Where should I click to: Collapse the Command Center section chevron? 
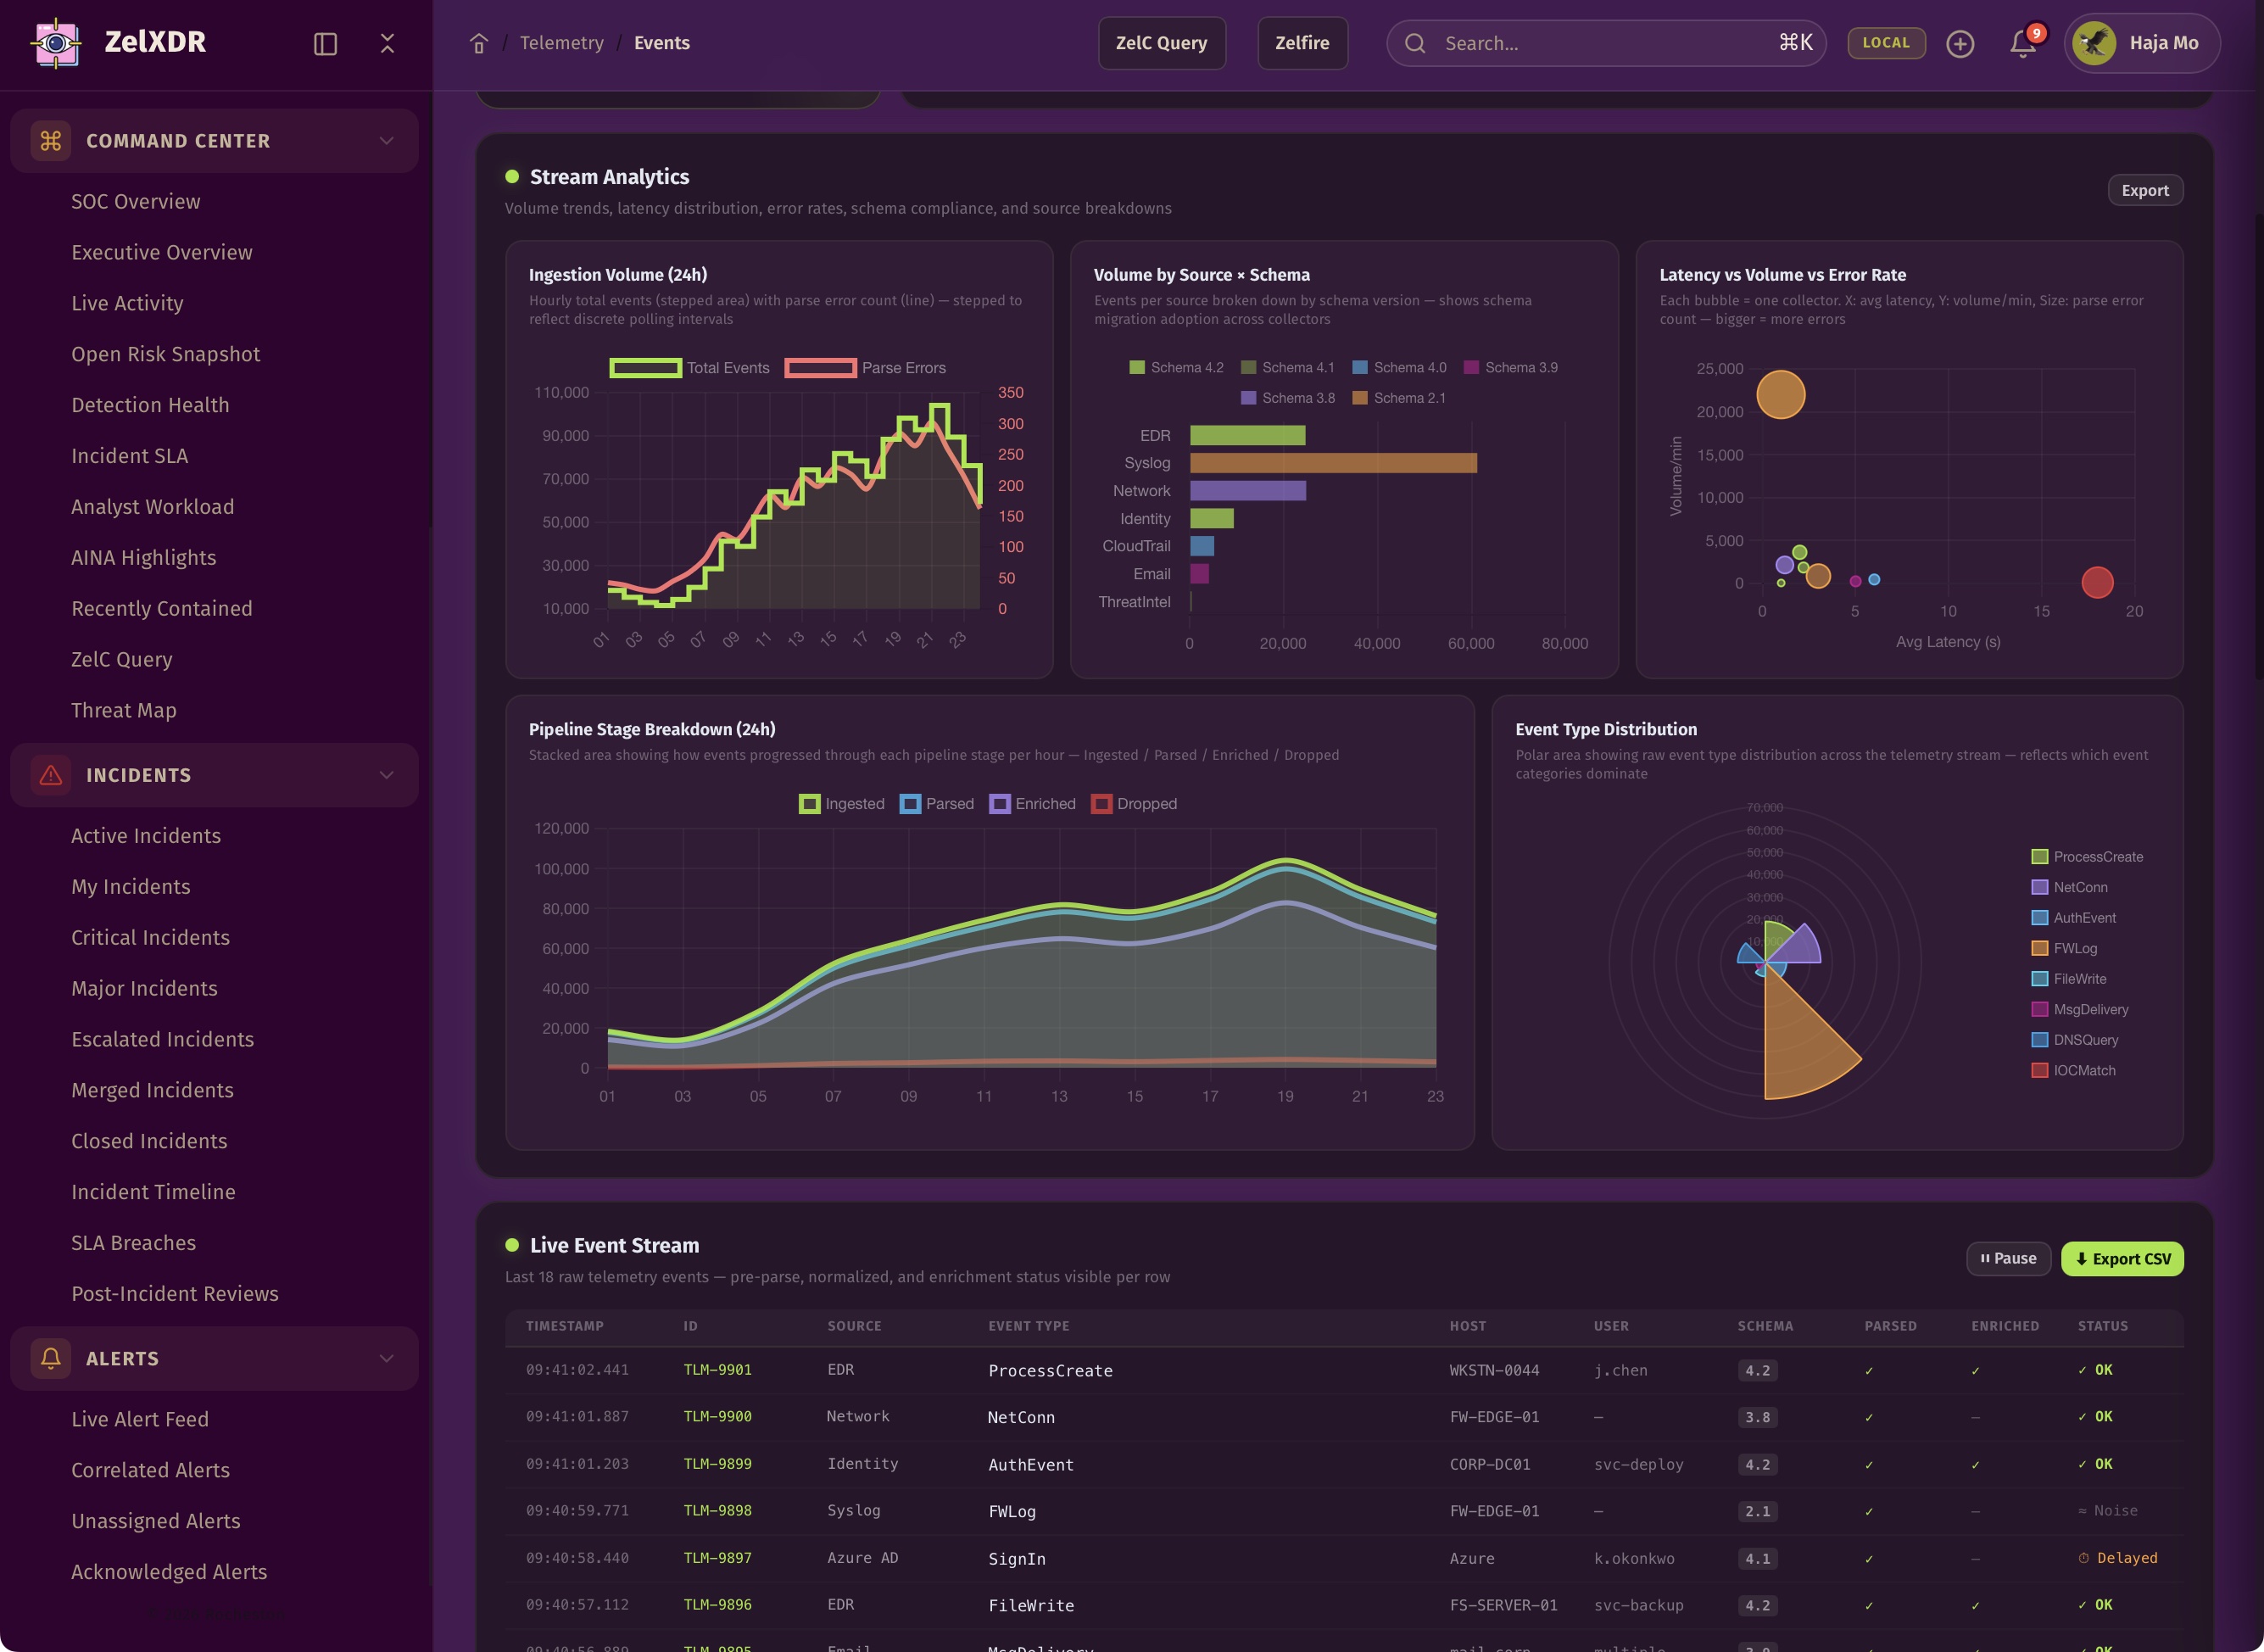pyautogui.click(x=386, y=141)
